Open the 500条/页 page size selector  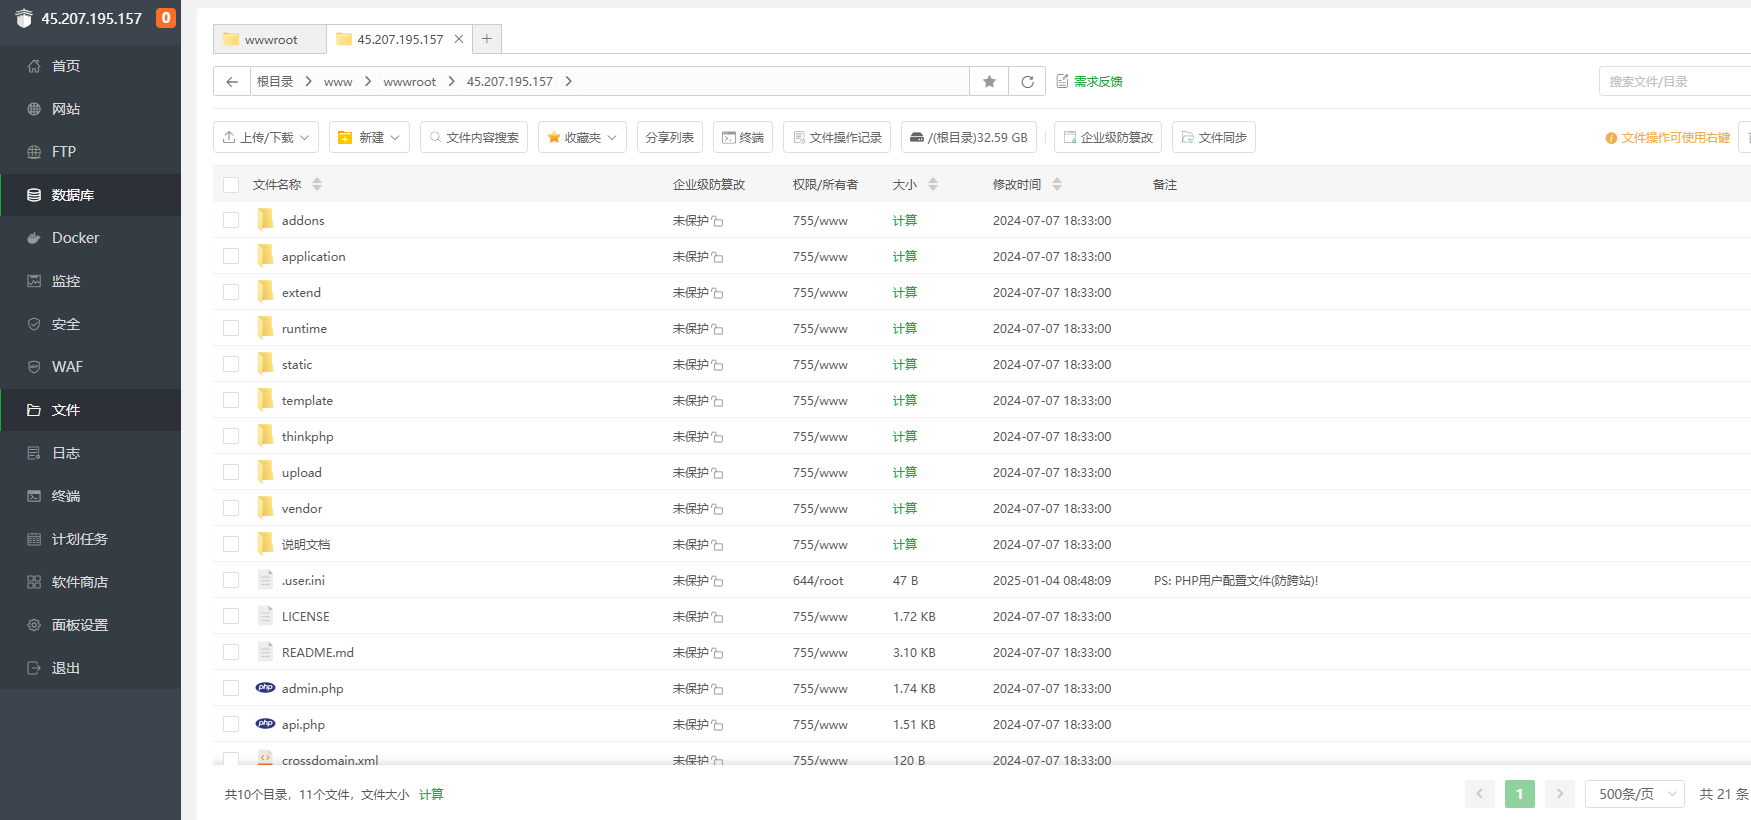pos(1634,794)
